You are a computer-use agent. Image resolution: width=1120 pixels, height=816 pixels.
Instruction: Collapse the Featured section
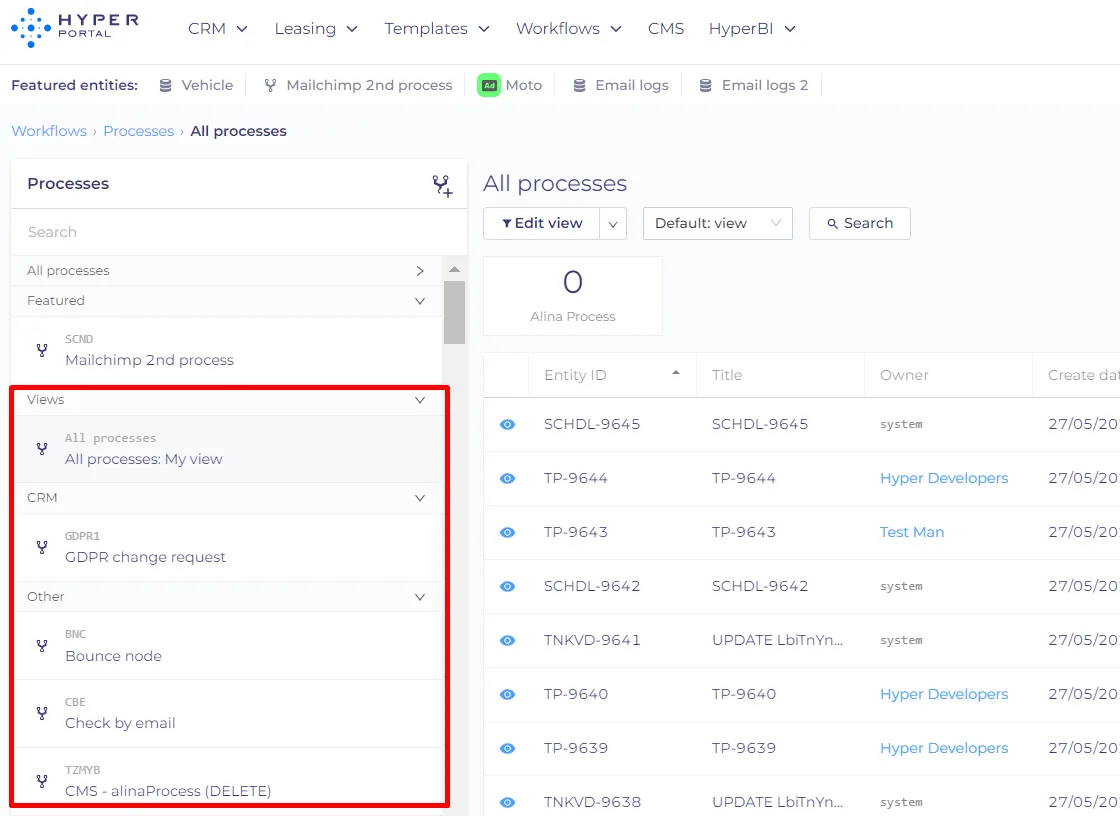point(420,301)
